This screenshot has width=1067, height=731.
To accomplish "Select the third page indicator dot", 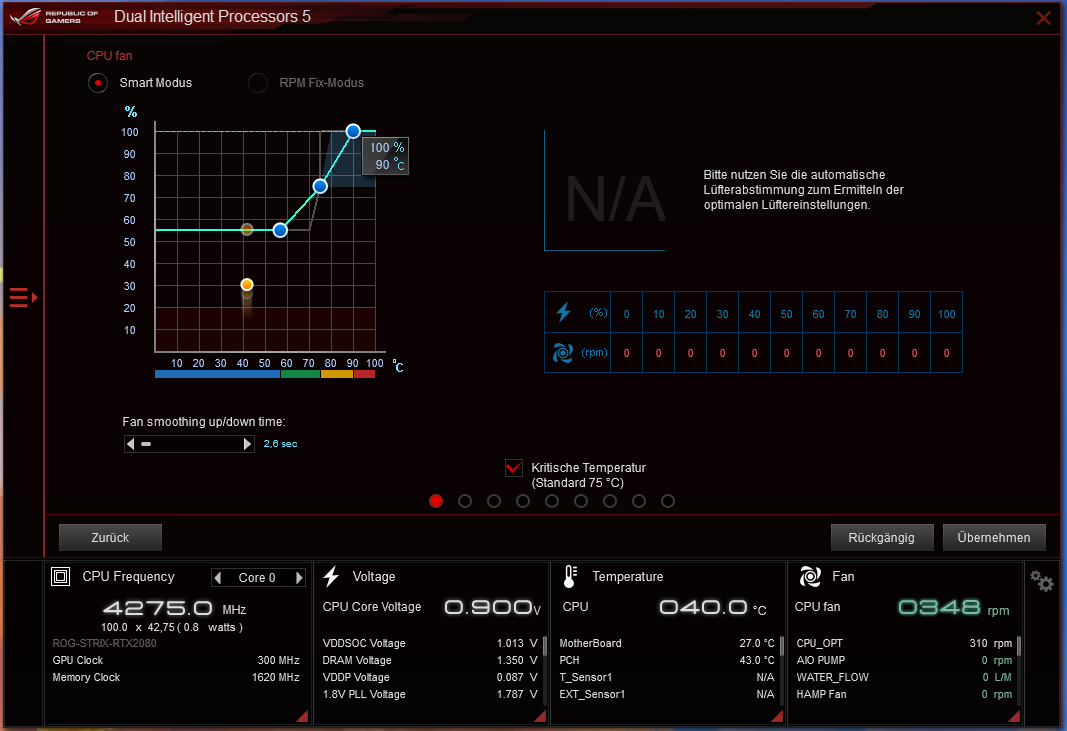I will 494,501.
